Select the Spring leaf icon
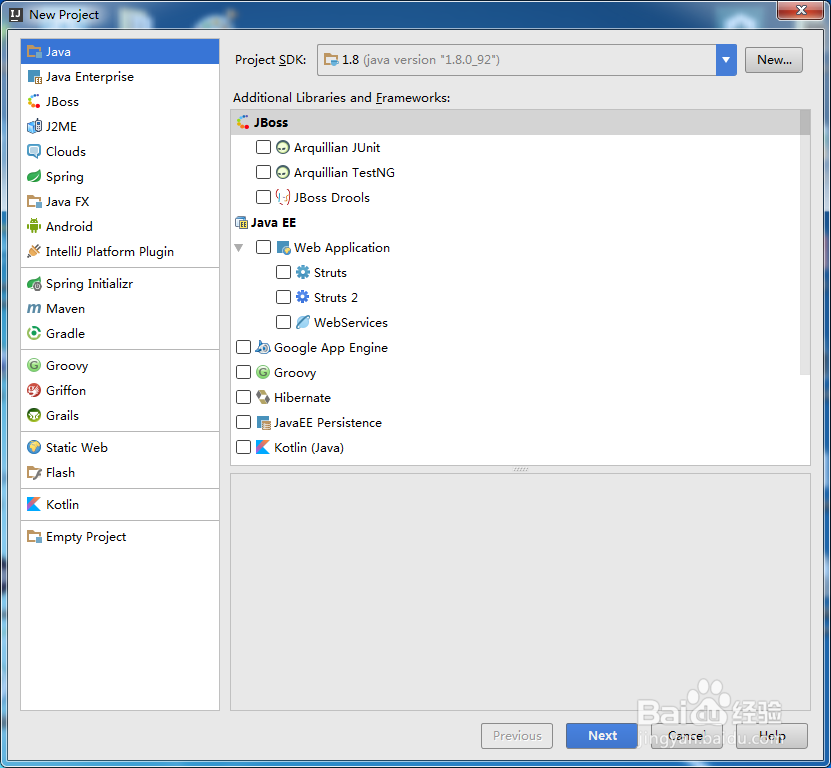Viewport: 831px width, 768px height. [34, 176]
